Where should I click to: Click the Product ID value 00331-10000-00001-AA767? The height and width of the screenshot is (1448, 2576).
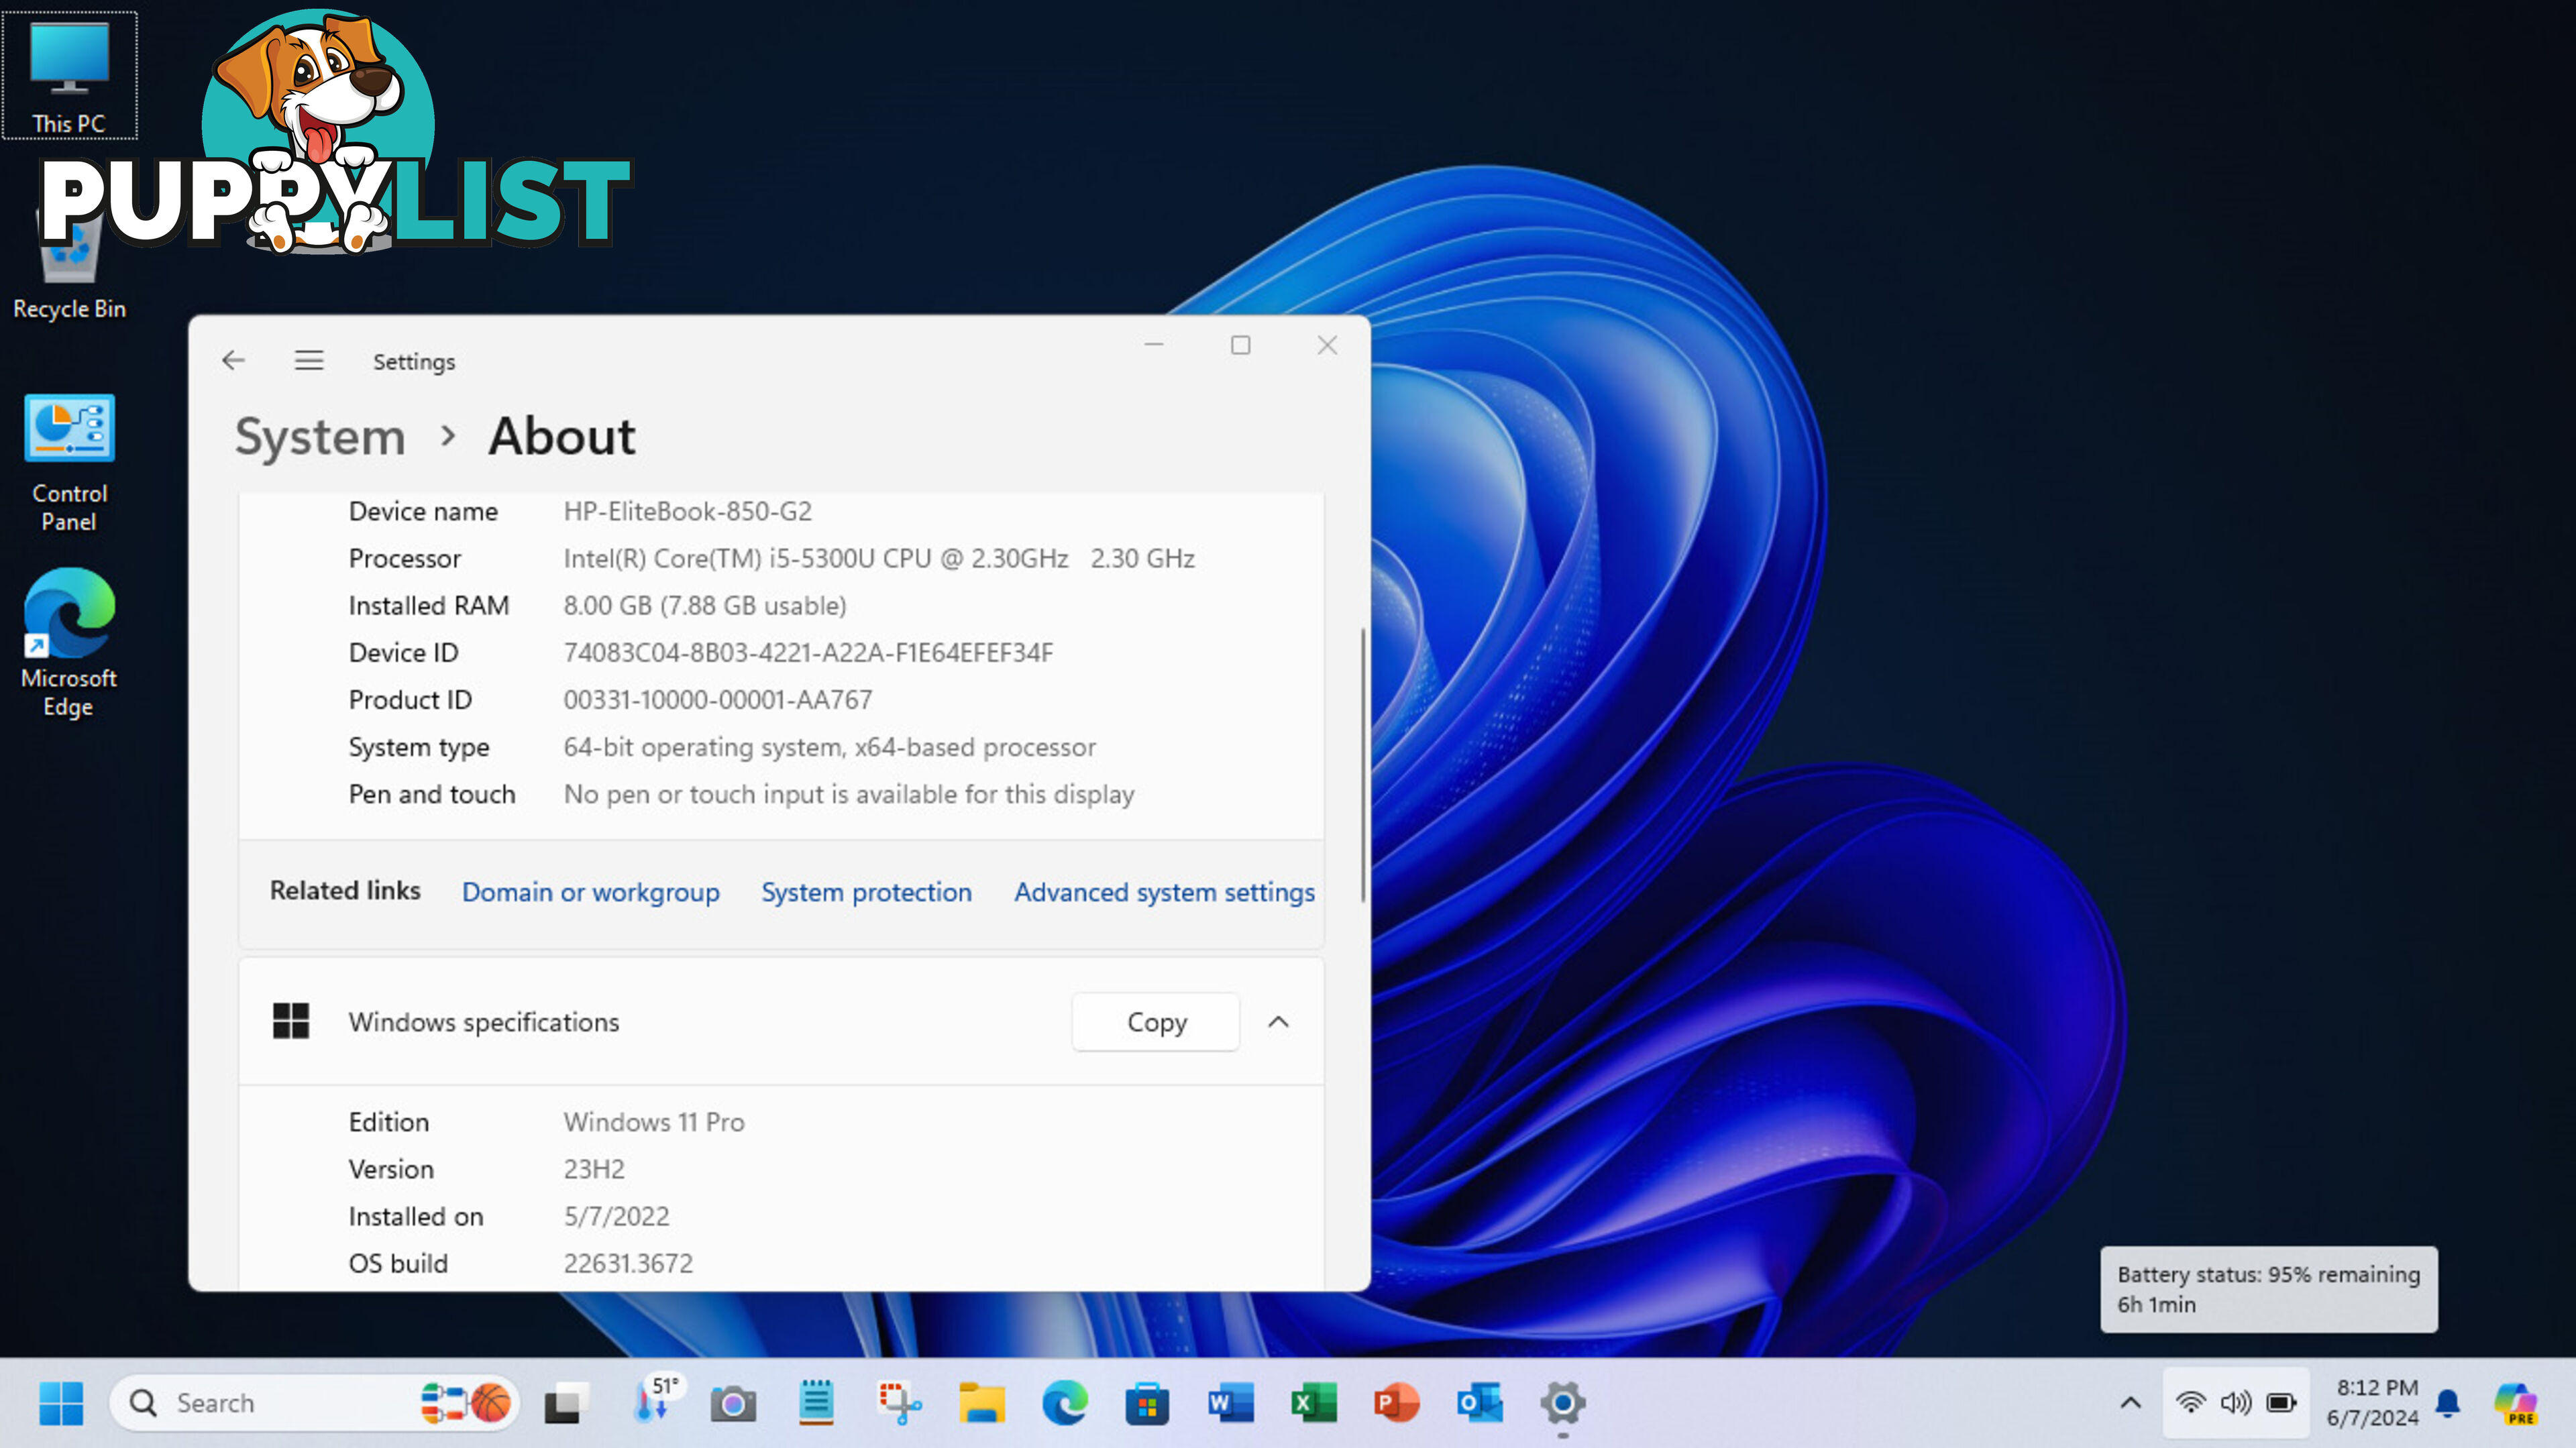(x=717, y=699)
